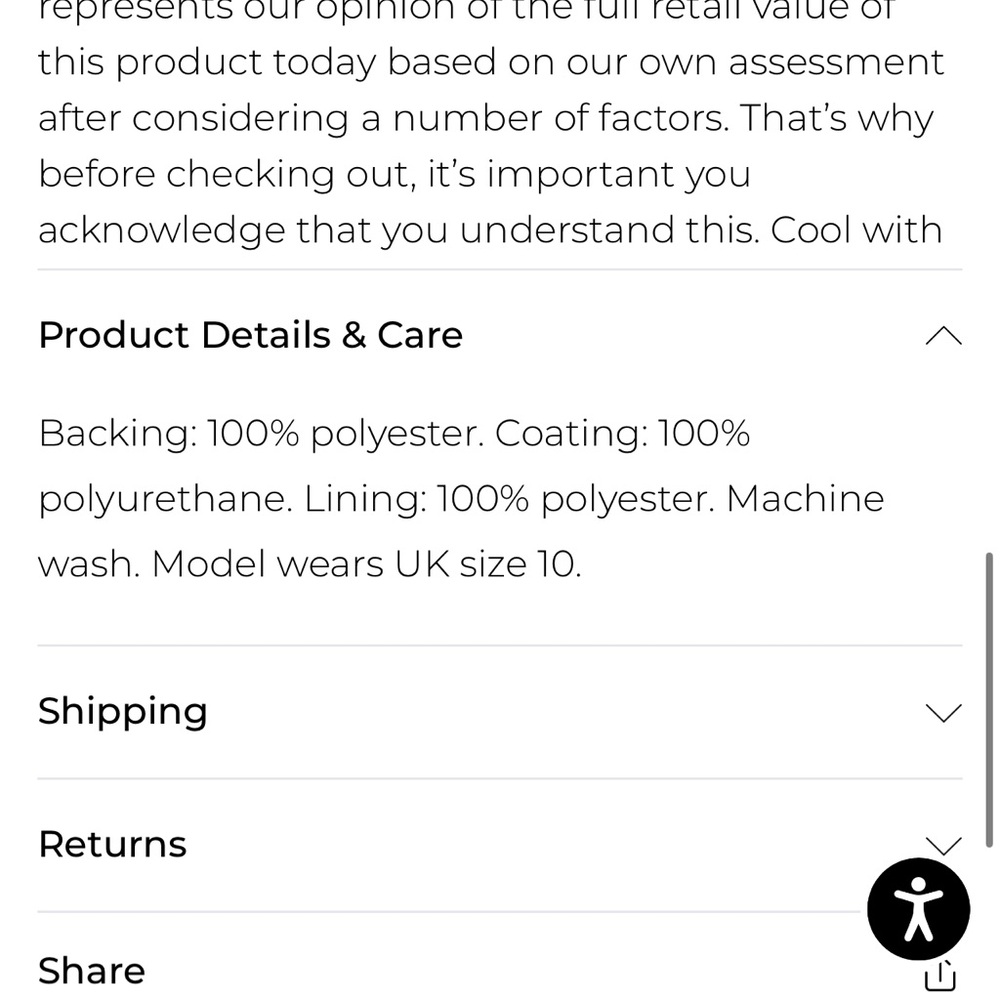The width and height of the screenshot is (1000, 1000).
Task: Expand Returns section using its down chevron
Action: [x=943, y=846]
